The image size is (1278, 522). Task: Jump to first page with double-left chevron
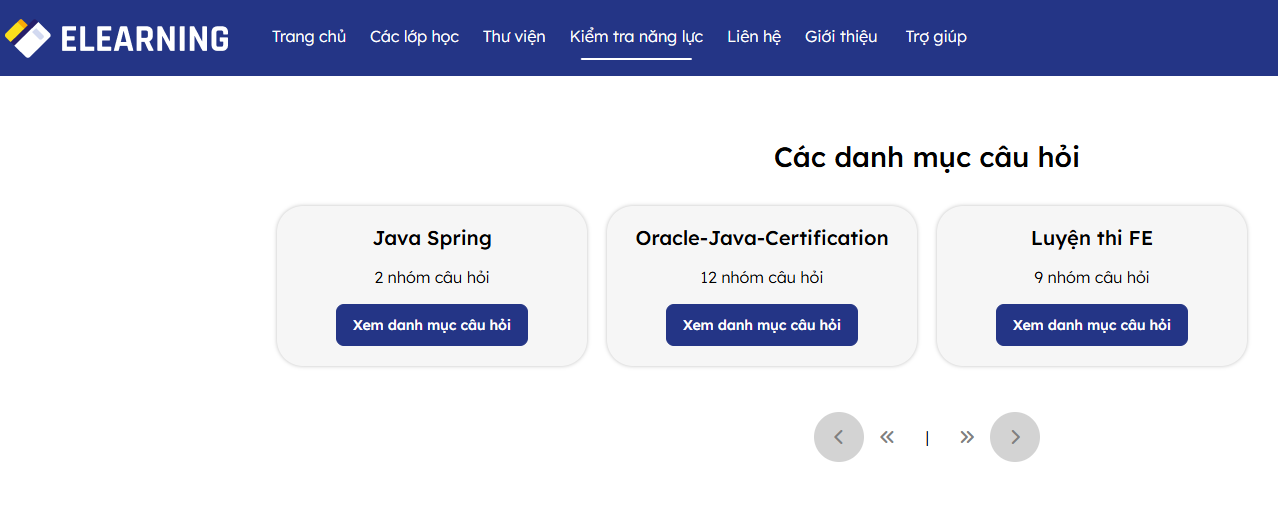[887, 437]
